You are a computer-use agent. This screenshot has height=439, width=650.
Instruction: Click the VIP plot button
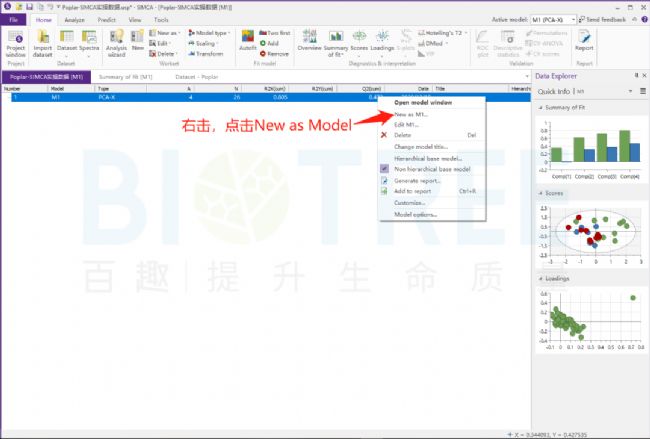(426, 54)
